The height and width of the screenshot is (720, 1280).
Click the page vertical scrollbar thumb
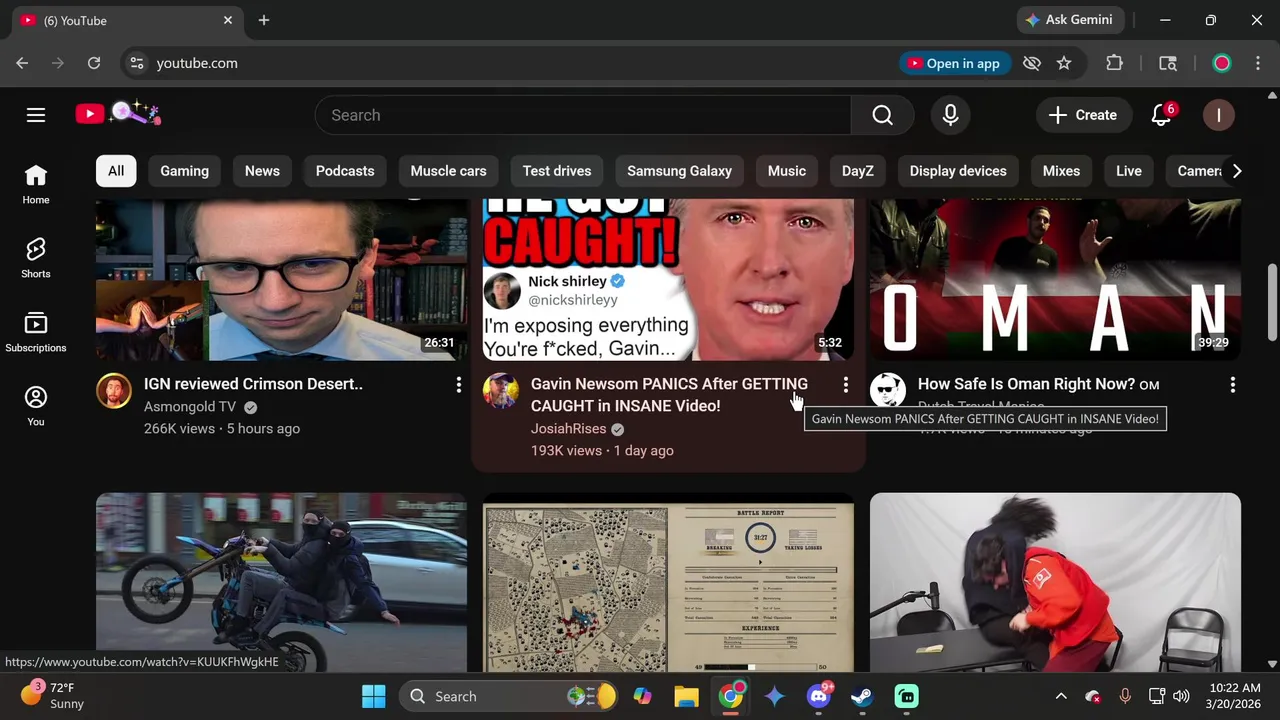1272,302
